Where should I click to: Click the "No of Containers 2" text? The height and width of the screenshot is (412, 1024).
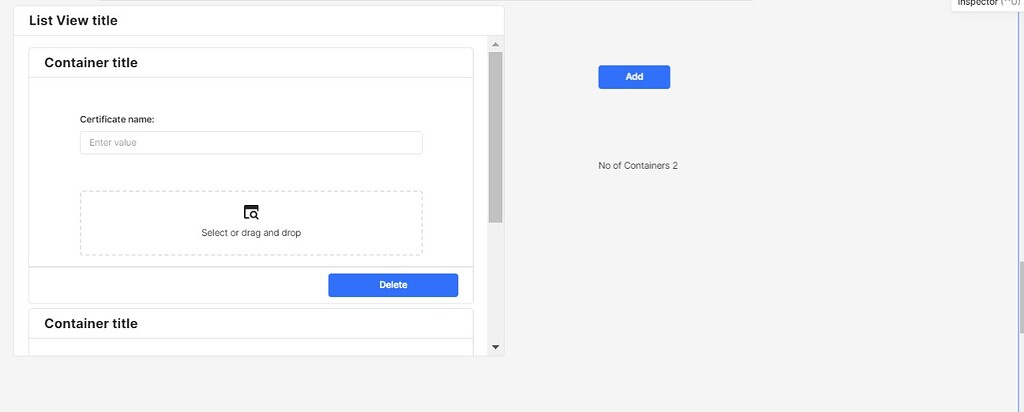pyautogui.click(x=638, y=166)
